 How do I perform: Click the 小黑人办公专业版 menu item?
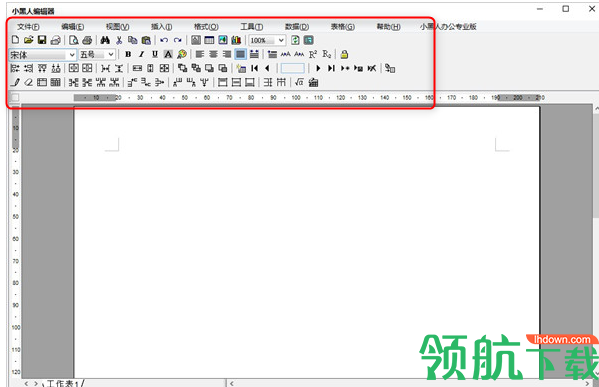click(448, 27)
